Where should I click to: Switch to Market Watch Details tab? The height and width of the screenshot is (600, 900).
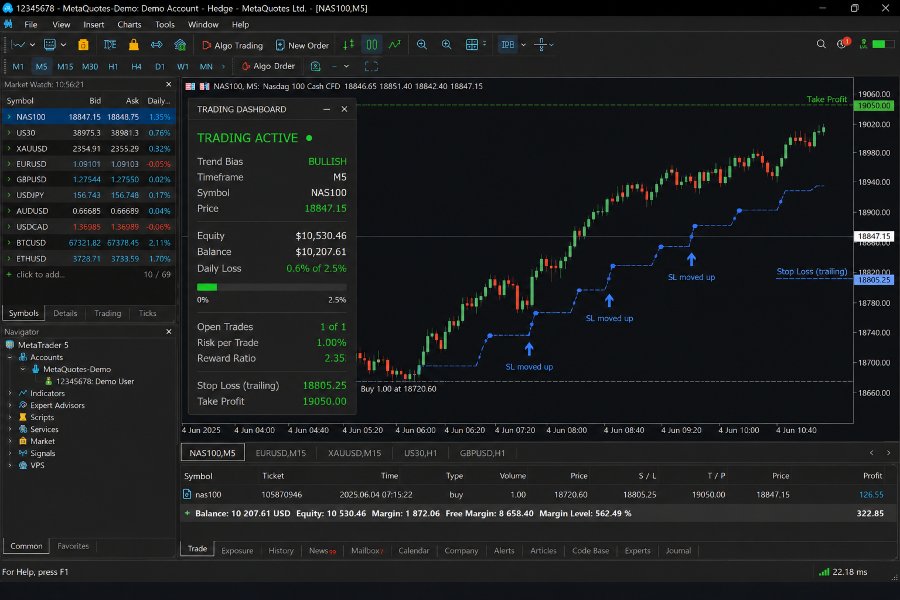[x=65, y=313]
